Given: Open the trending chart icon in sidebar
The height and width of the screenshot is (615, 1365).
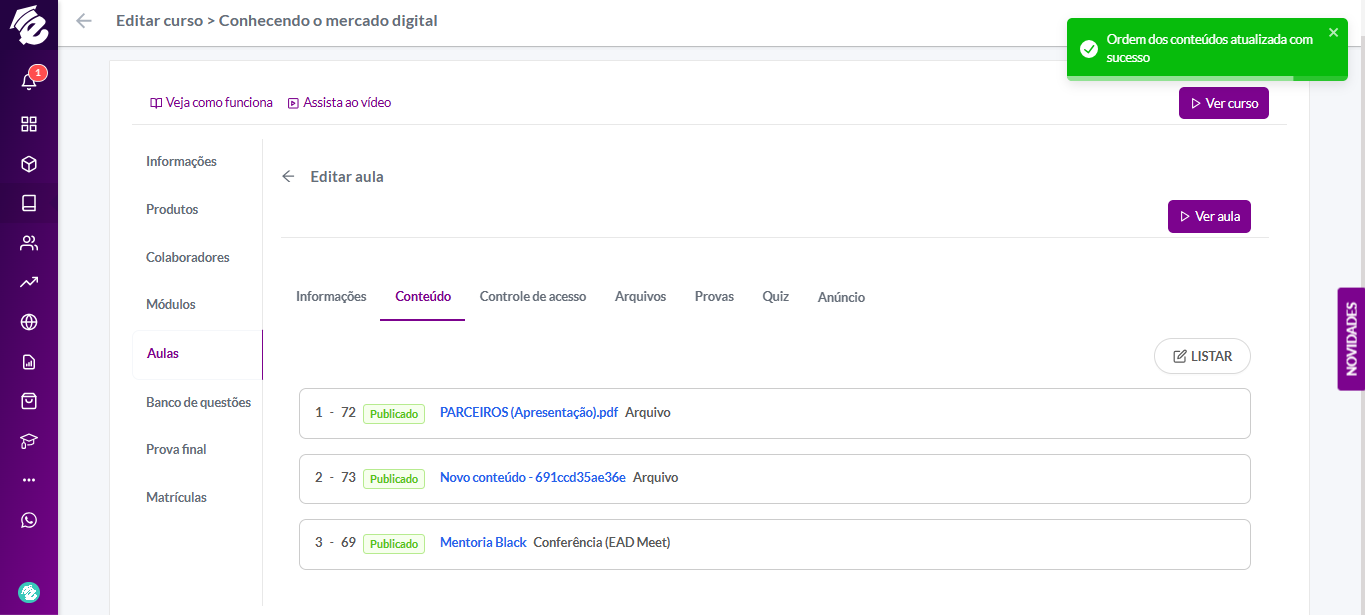Looking at the screenshot, I should point(29,282).
